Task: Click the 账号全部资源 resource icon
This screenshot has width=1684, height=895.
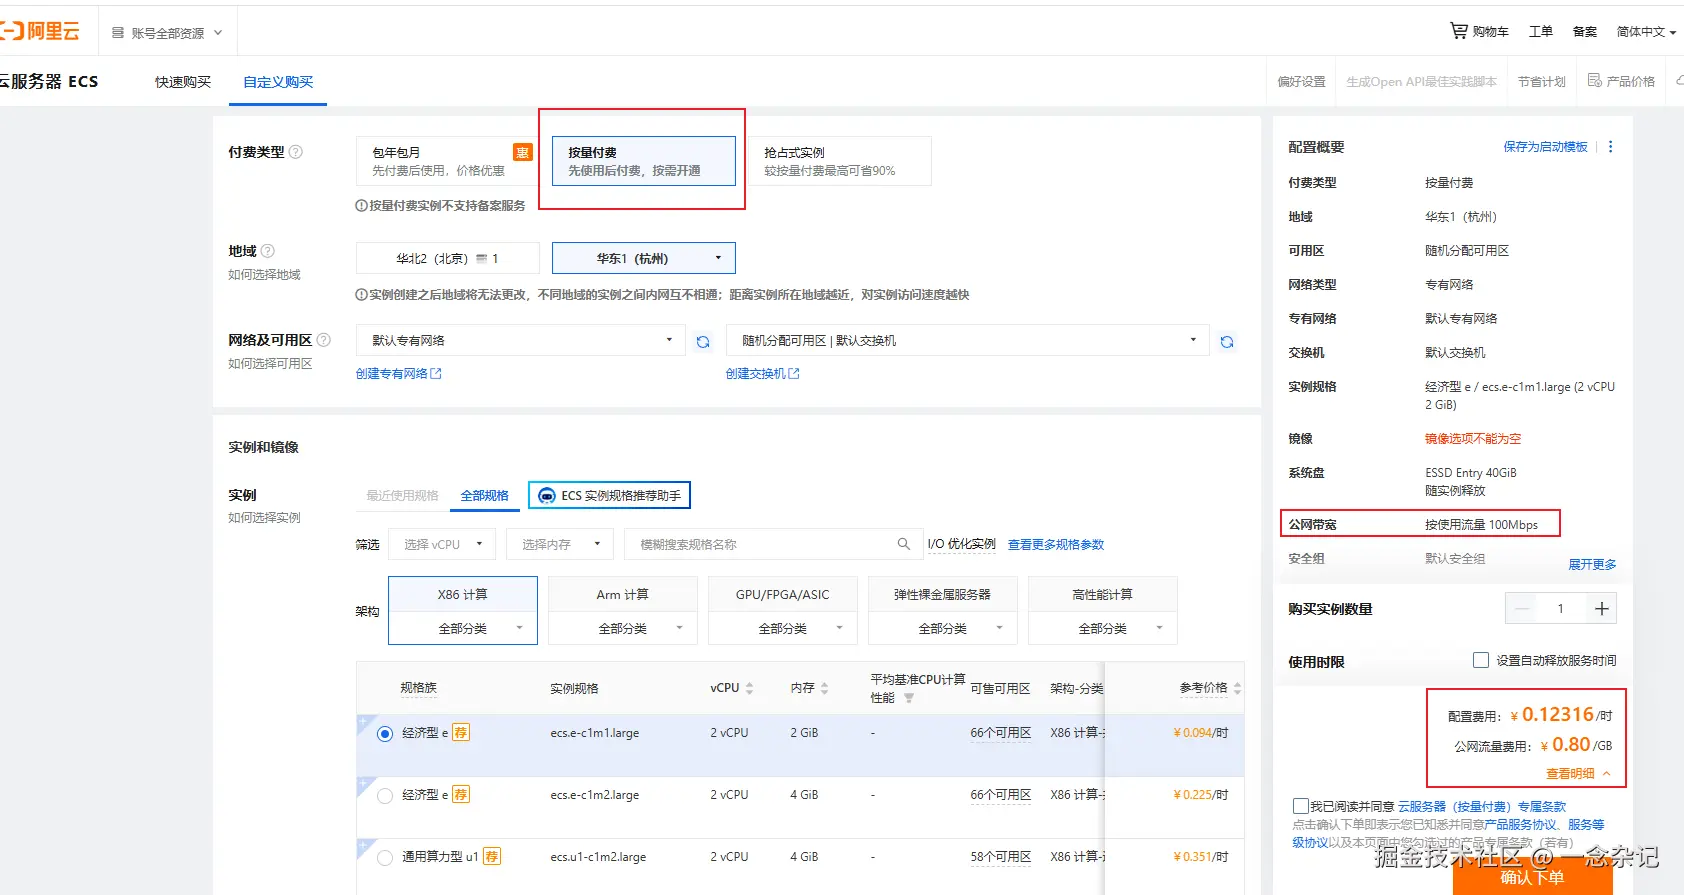Action: [118, 33]
